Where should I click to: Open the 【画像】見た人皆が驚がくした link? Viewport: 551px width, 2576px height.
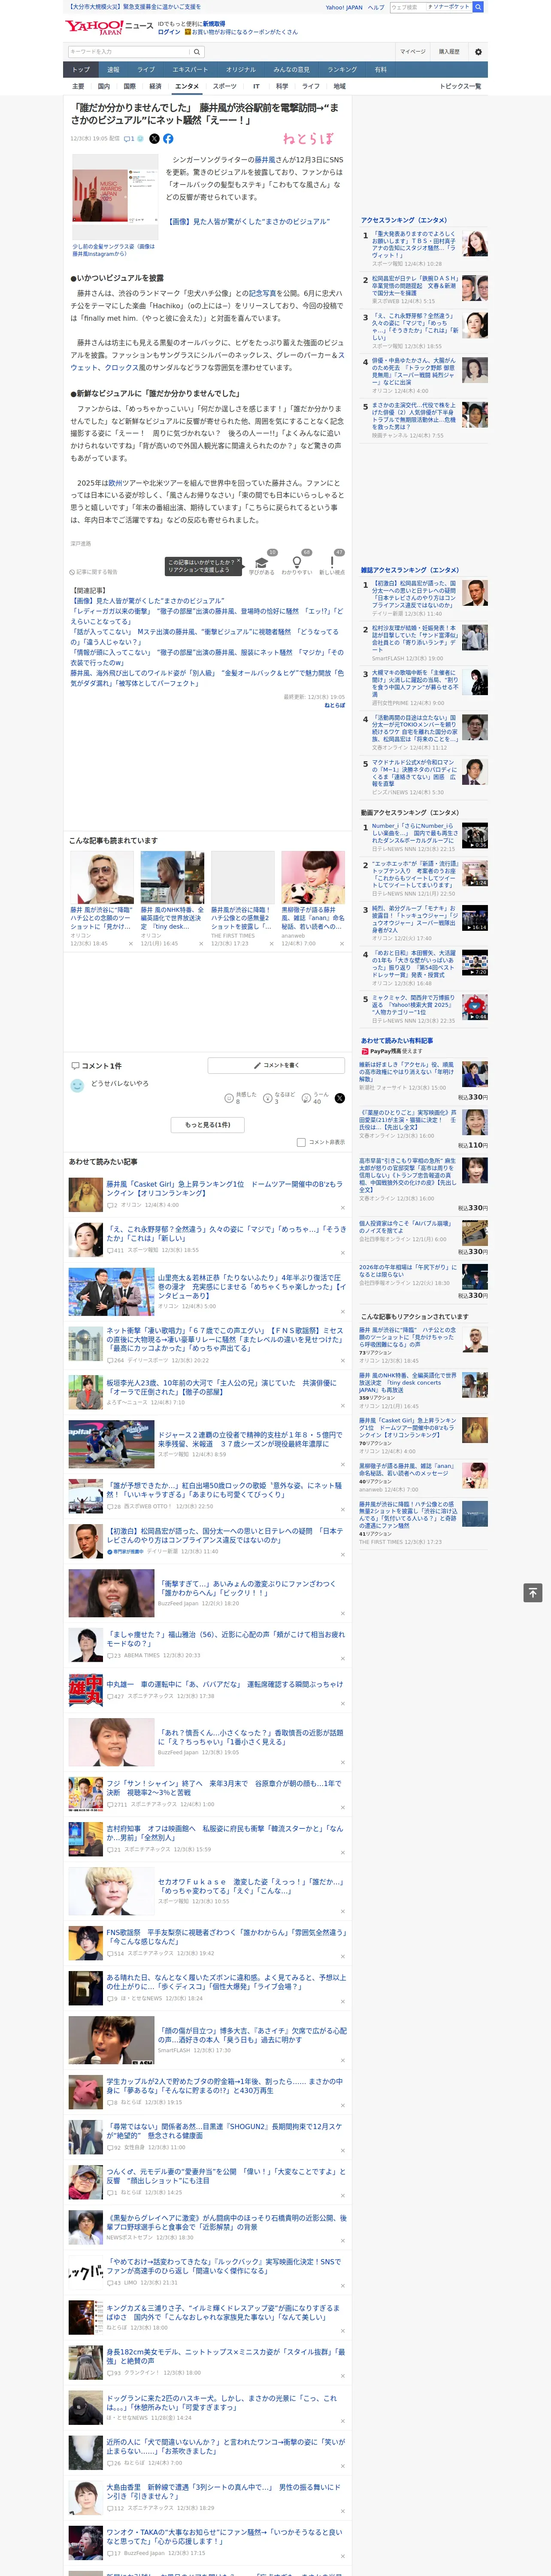(247, 222)
